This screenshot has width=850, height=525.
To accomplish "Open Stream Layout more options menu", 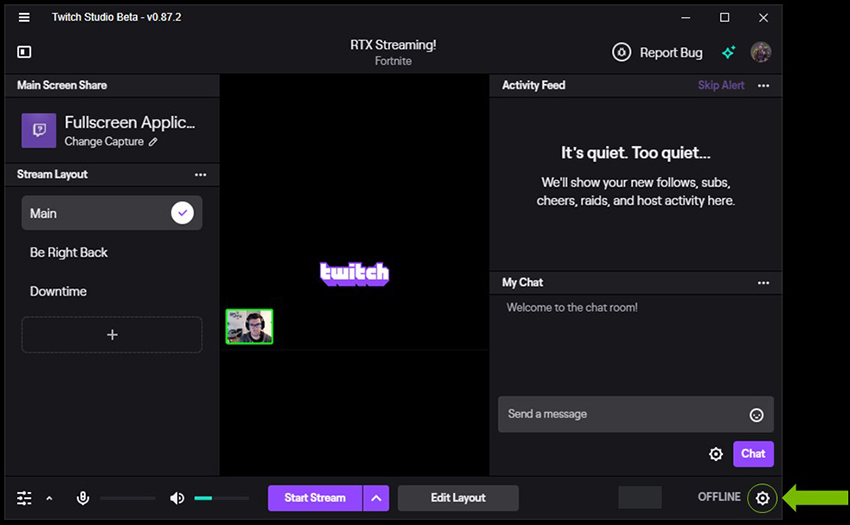I will [200, 174].
